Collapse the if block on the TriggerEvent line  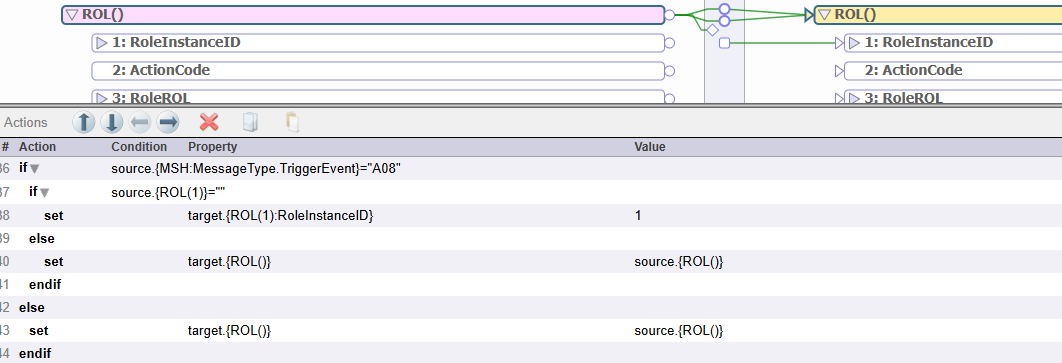(x=35, y=169)
